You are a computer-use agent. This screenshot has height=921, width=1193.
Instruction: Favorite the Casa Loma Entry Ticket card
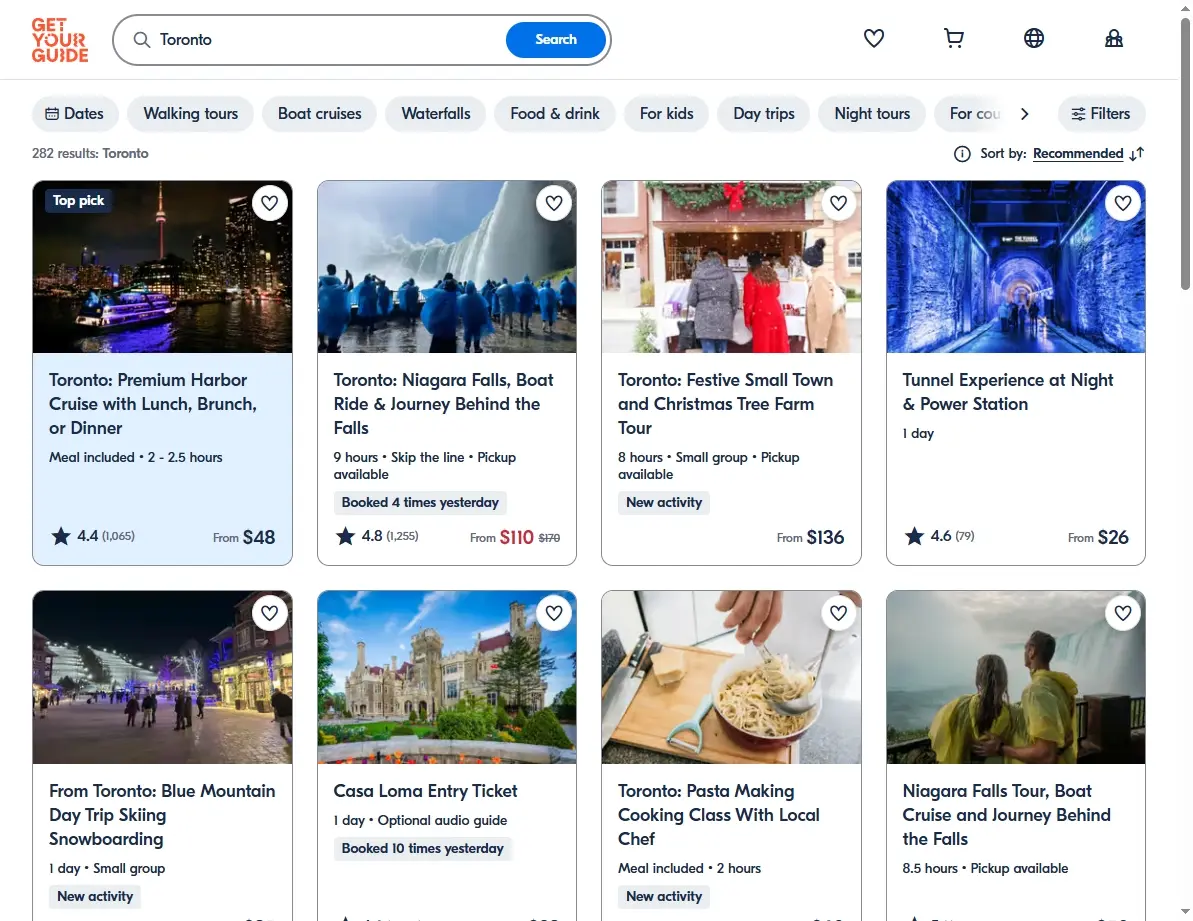[x=554, y=613]
